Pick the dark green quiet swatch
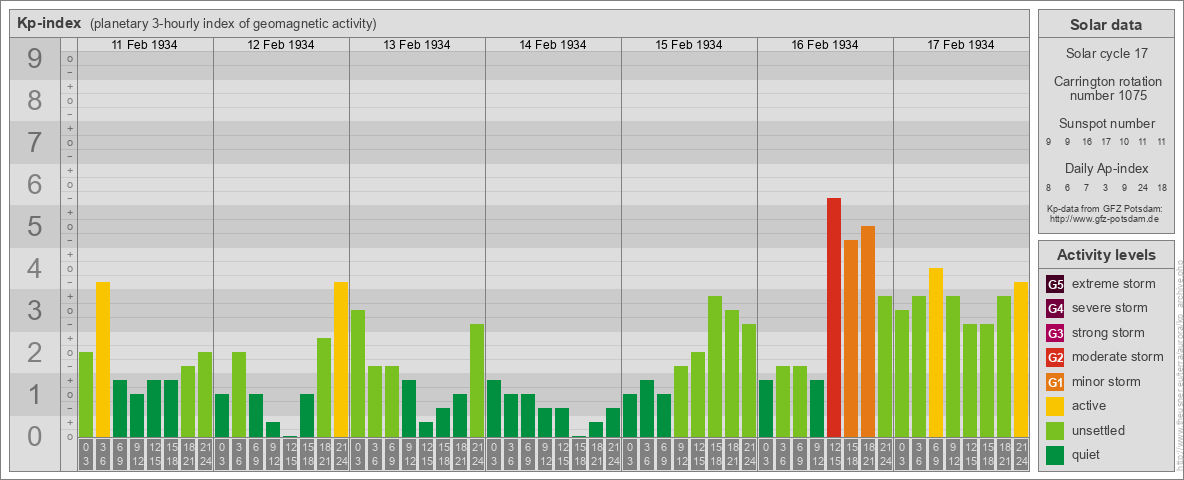 1055,454
